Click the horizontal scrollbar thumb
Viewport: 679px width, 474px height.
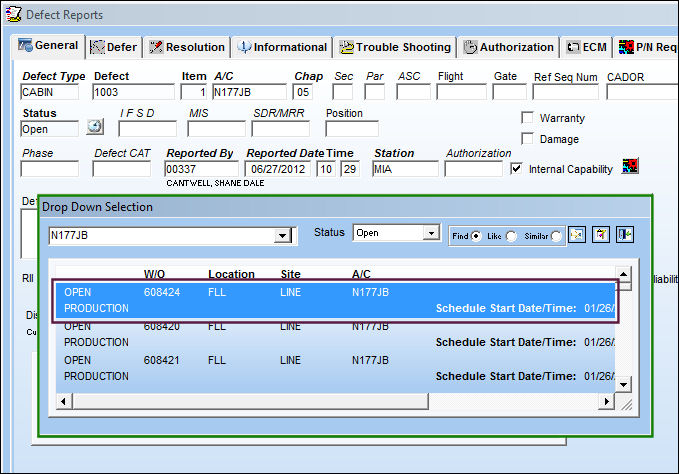[x=251, y=401]
